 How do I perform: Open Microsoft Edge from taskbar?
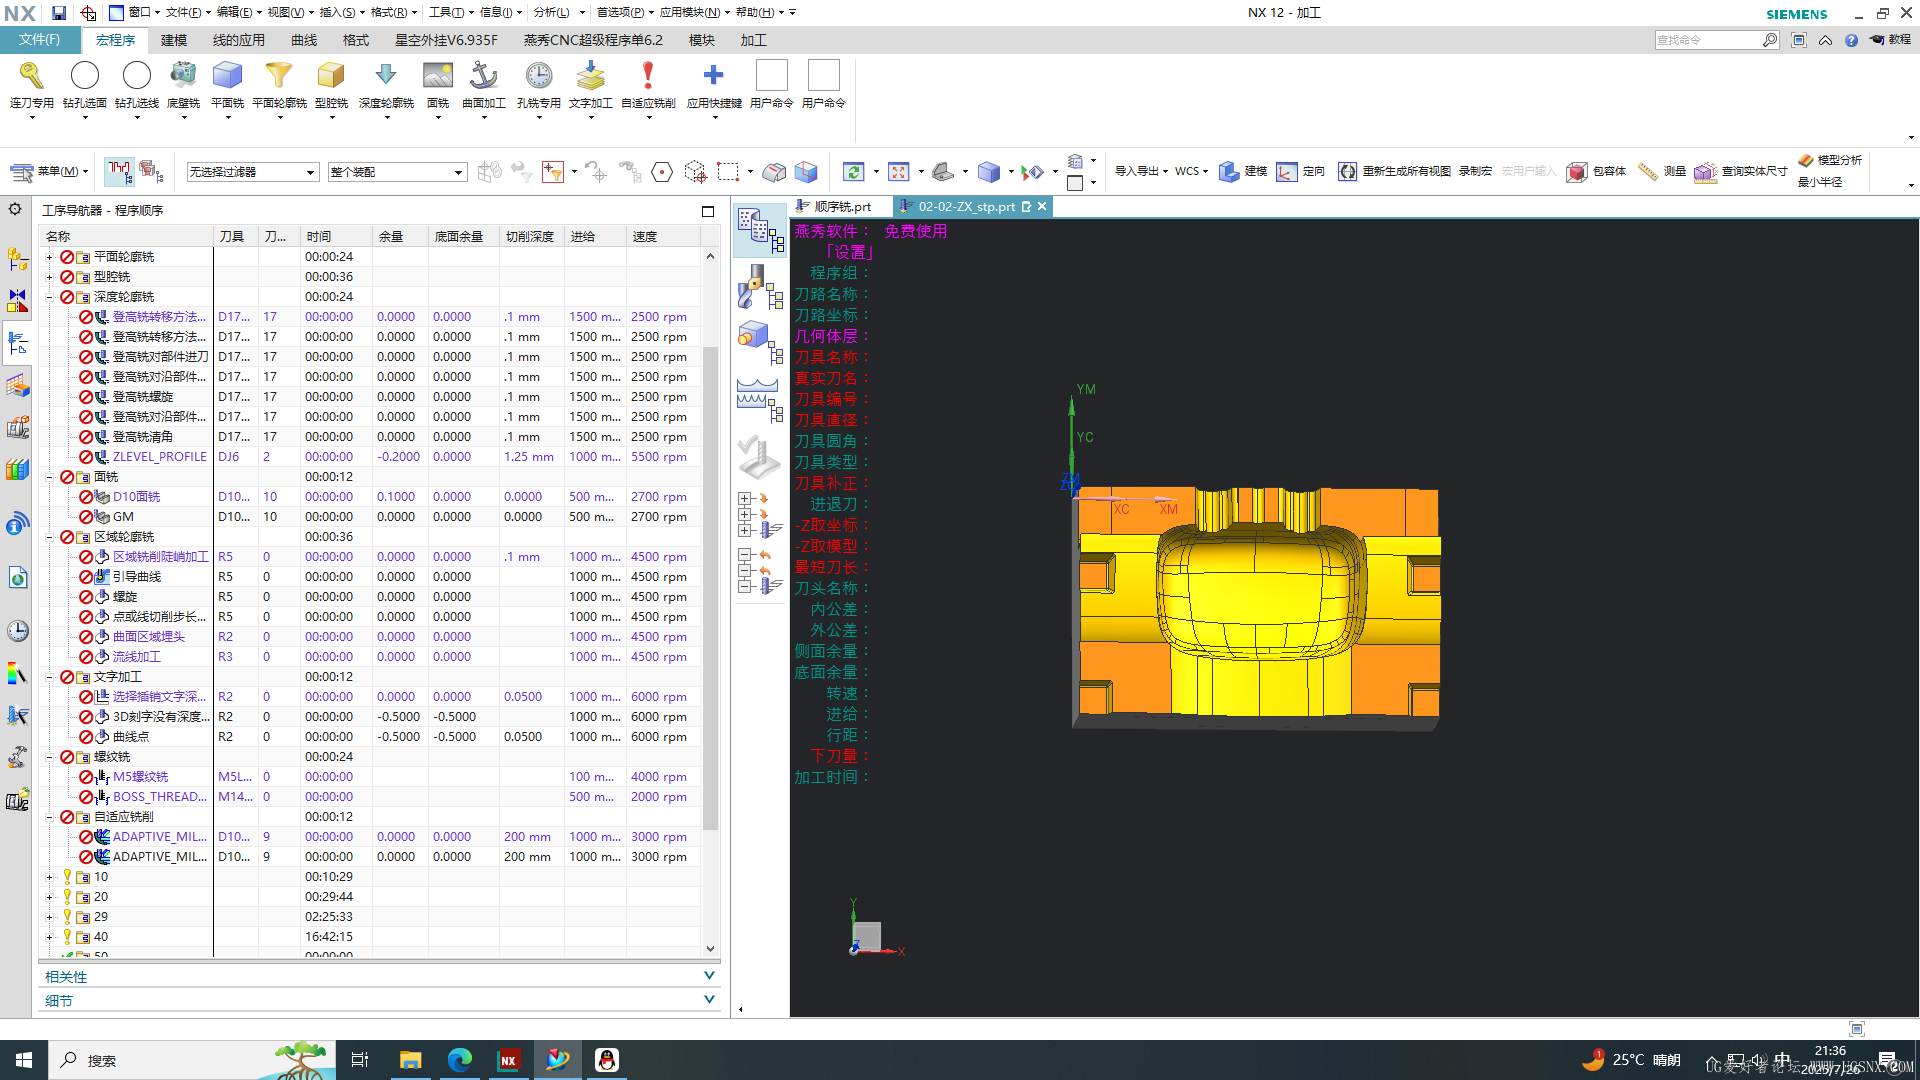(x=459, y=1060)
